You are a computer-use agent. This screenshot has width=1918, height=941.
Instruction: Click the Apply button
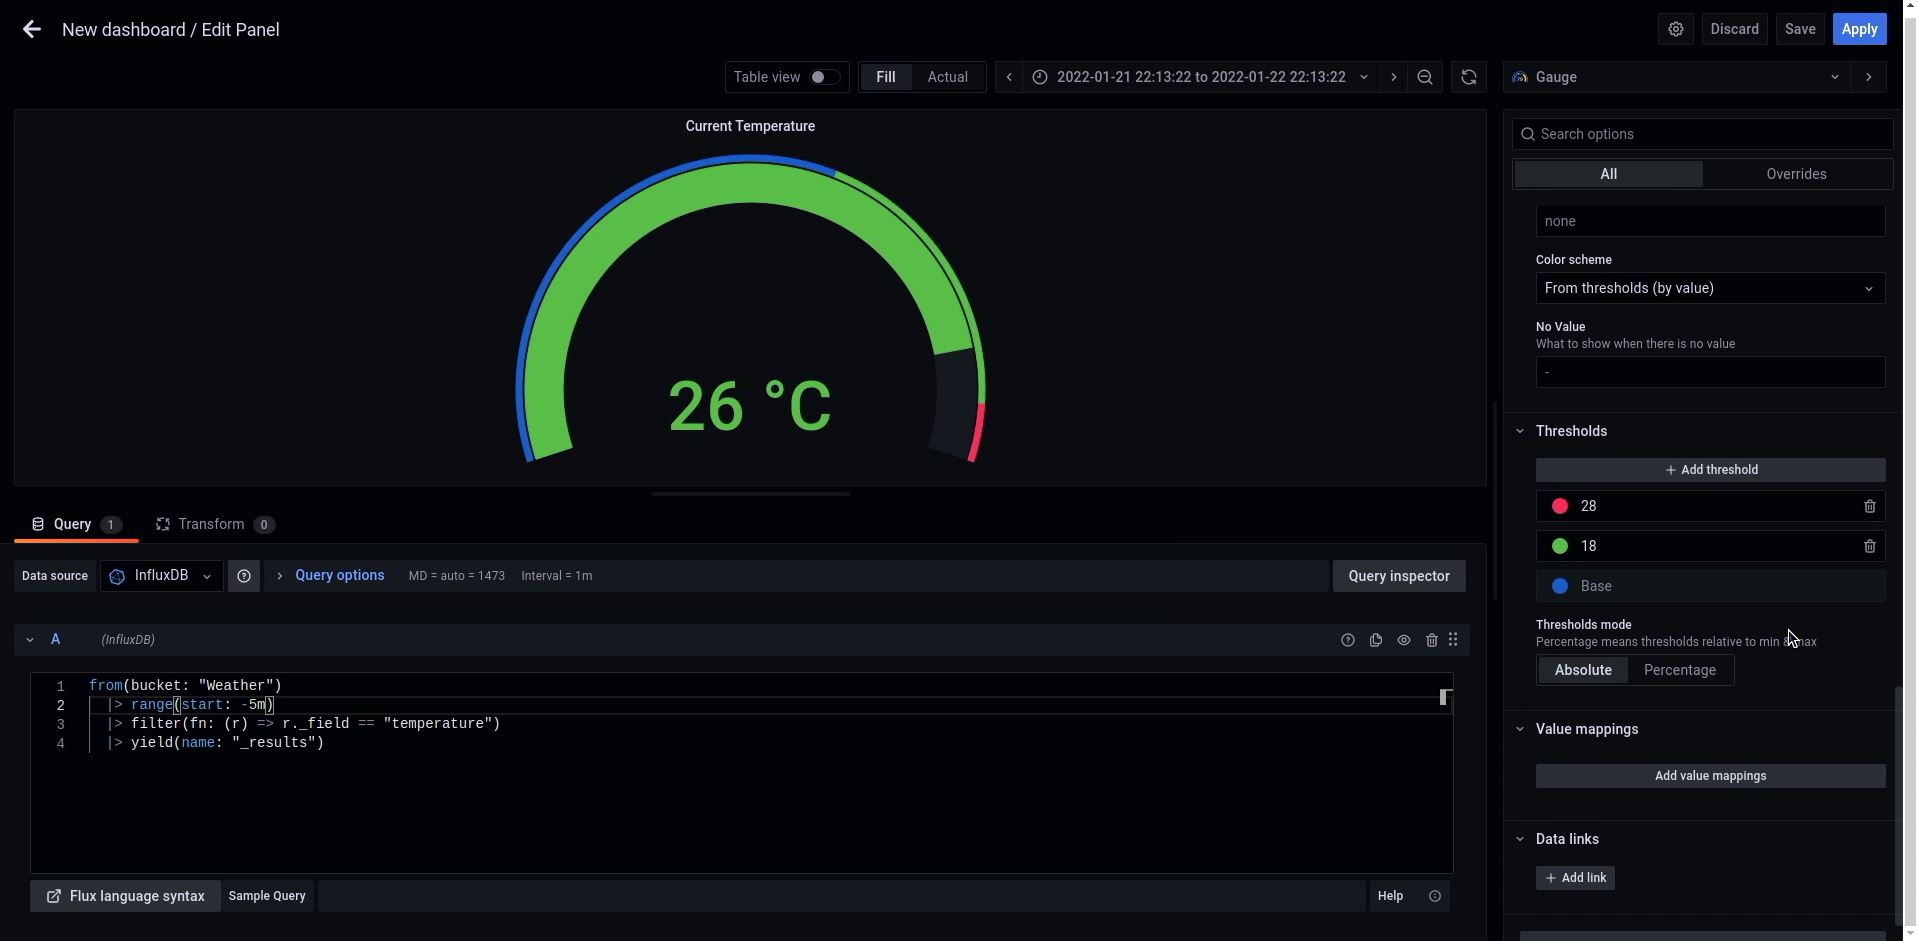1858,29
